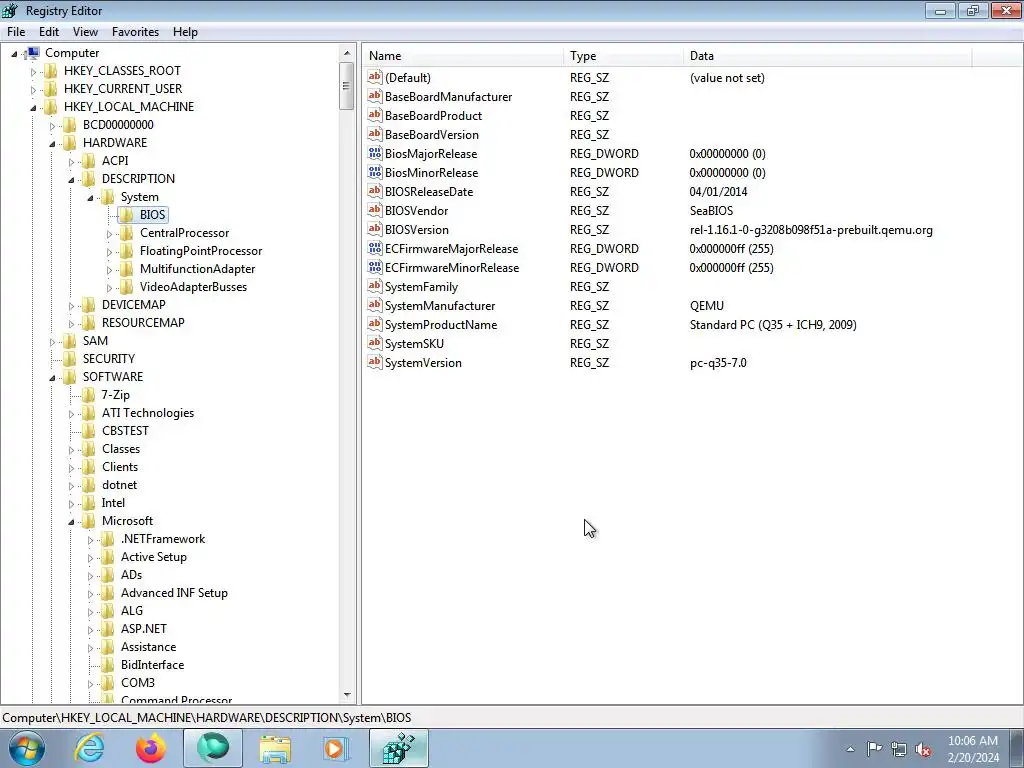Click the Computer icon at tree root

pos(33,53)
